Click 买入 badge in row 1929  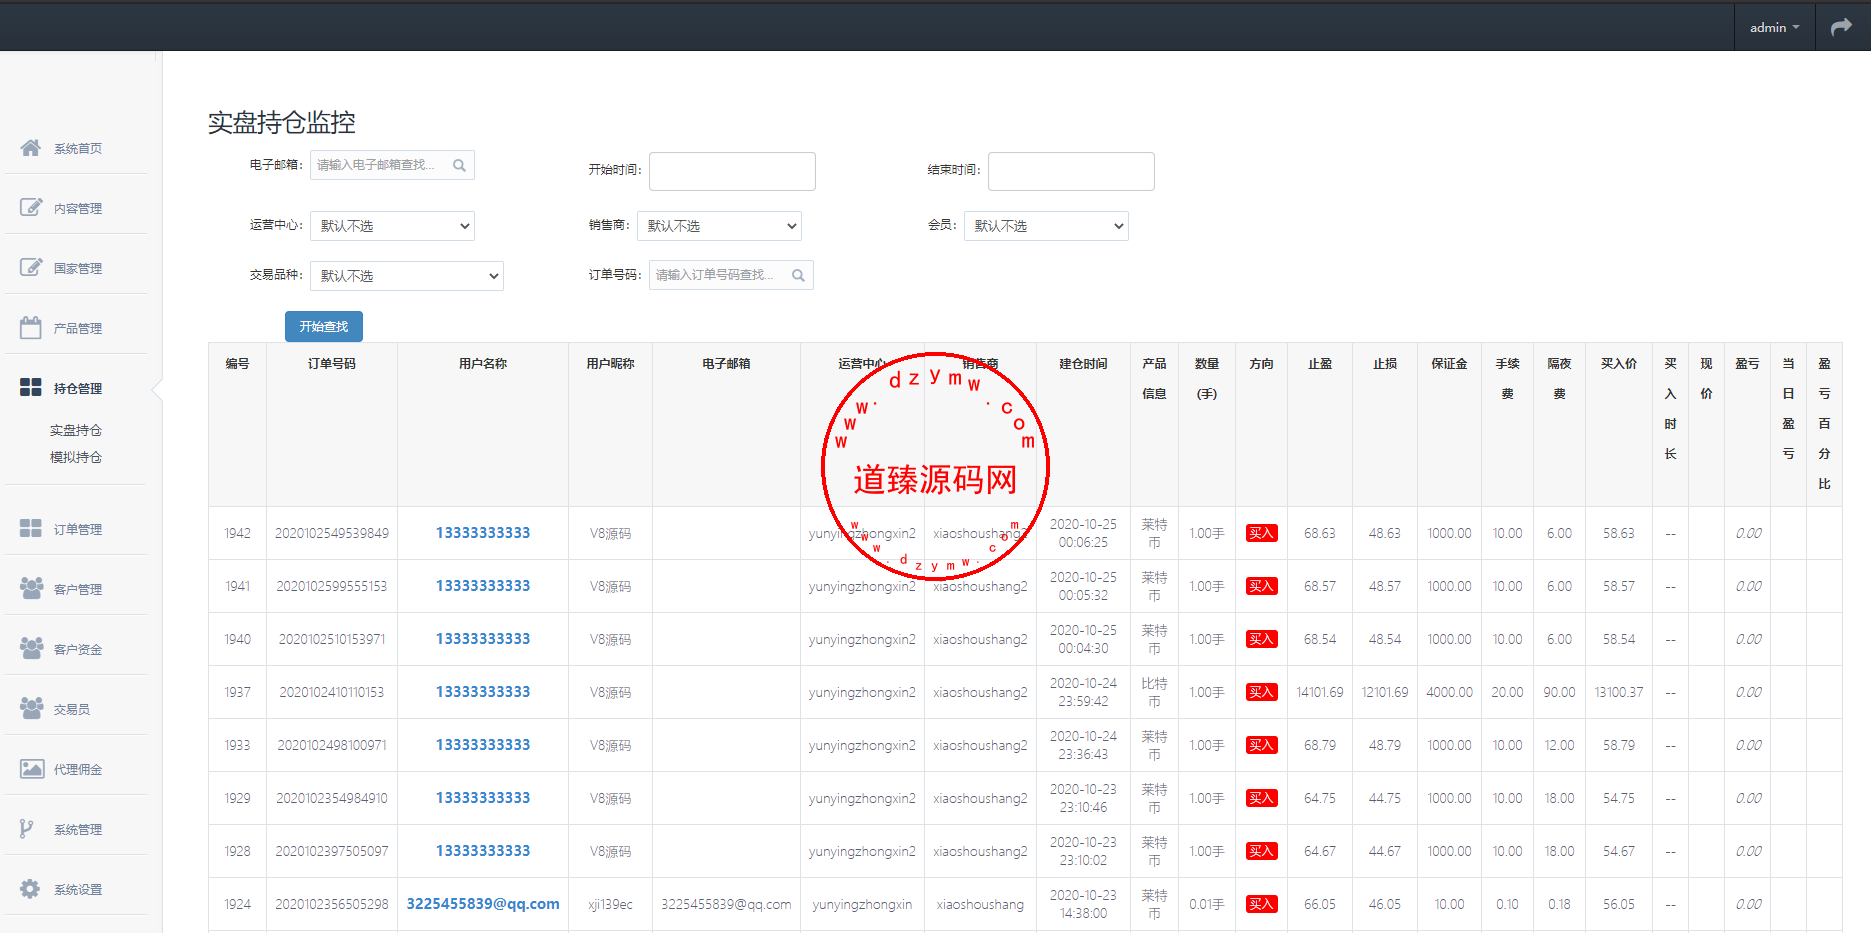1261,798
